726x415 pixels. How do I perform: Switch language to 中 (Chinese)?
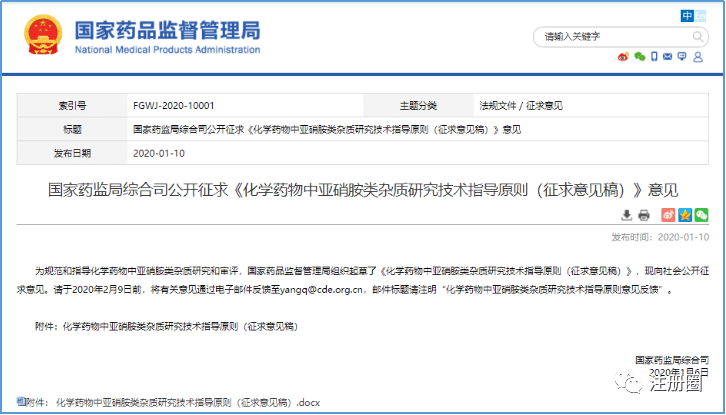coord(687,15)
